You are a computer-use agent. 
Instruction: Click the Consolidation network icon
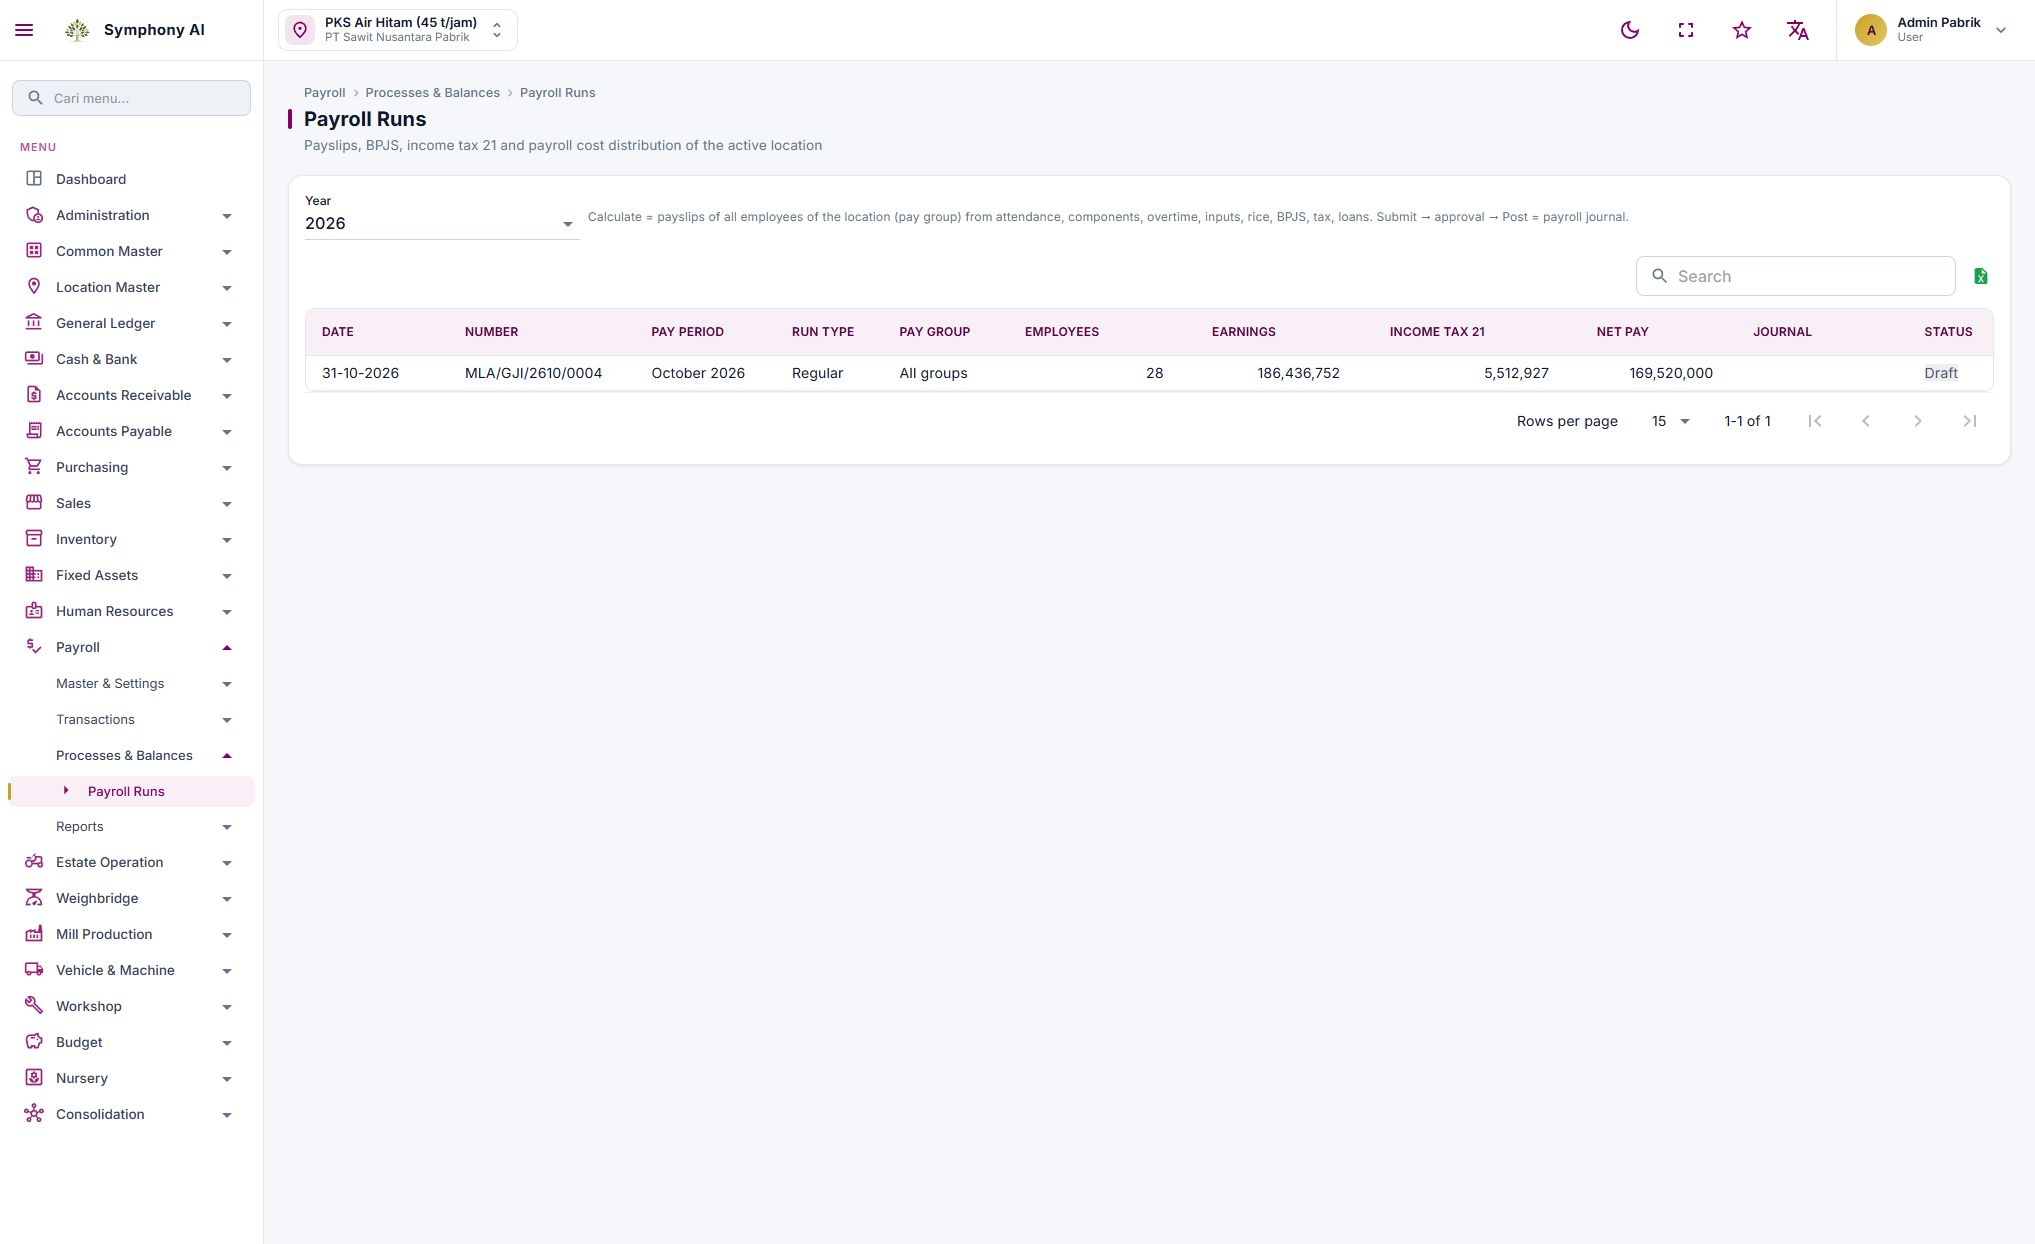point(34,1114)
